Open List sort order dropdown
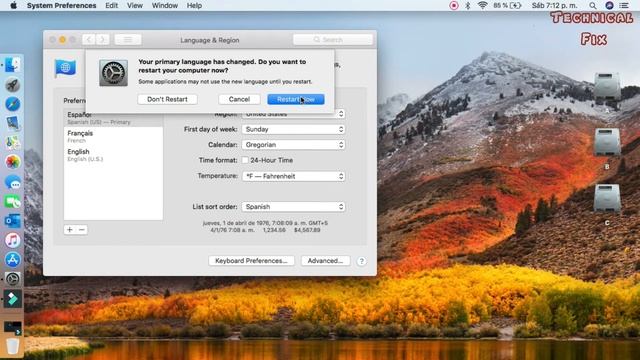Screen dimensions: 640x360 293,207
